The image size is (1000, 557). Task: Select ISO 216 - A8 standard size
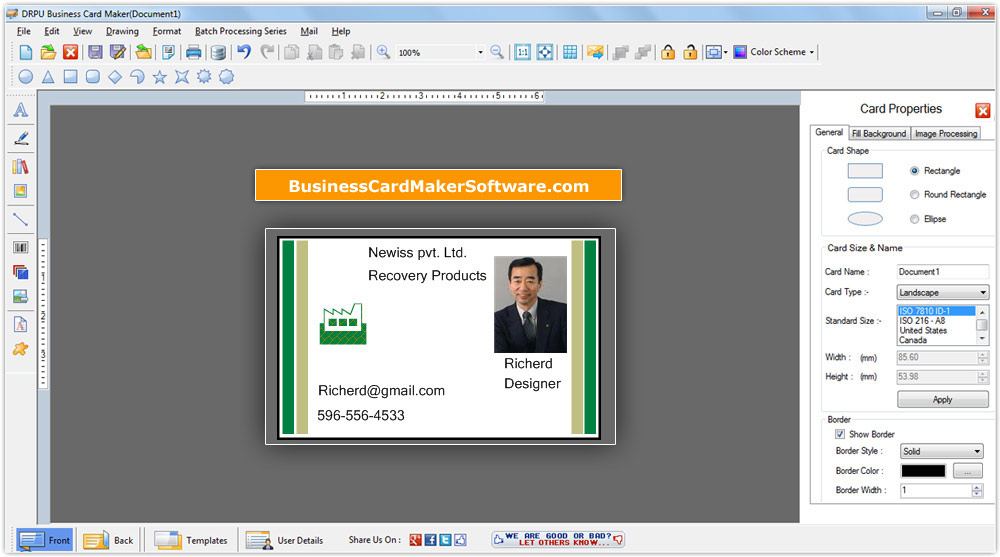[x=922, y=321]
